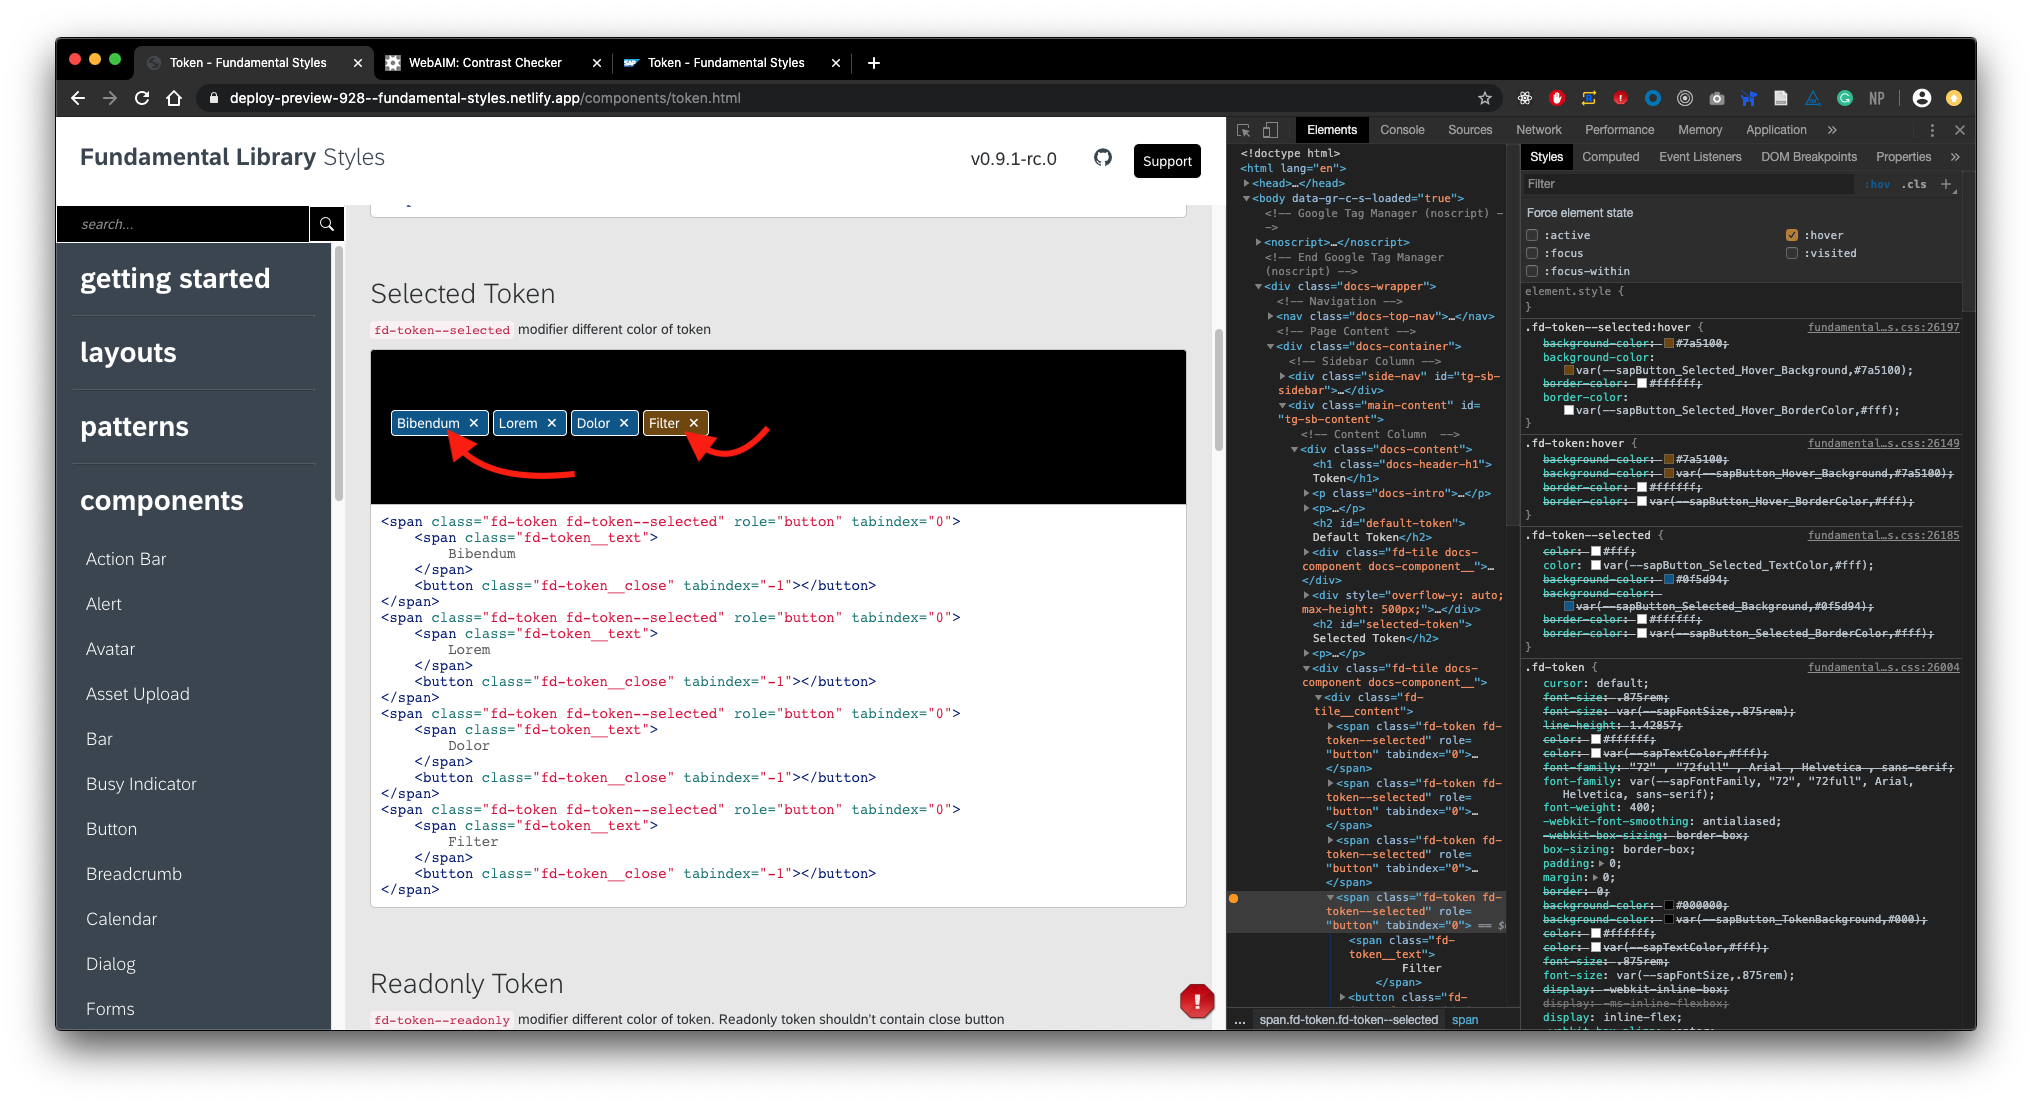
Task: Open the React Developer Tools extension
Action: point(1524,98)
